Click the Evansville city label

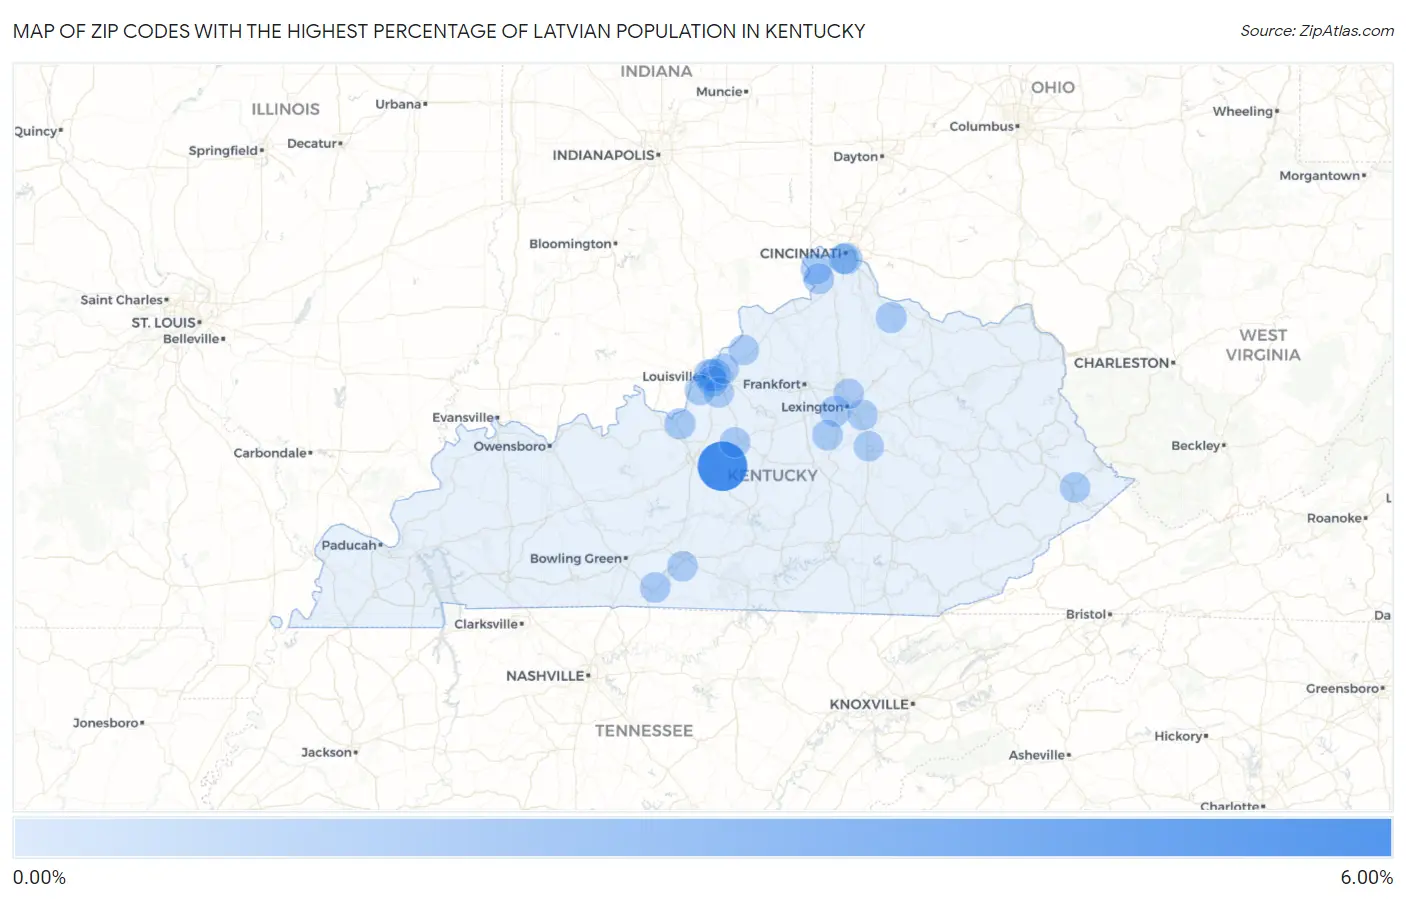464,417
